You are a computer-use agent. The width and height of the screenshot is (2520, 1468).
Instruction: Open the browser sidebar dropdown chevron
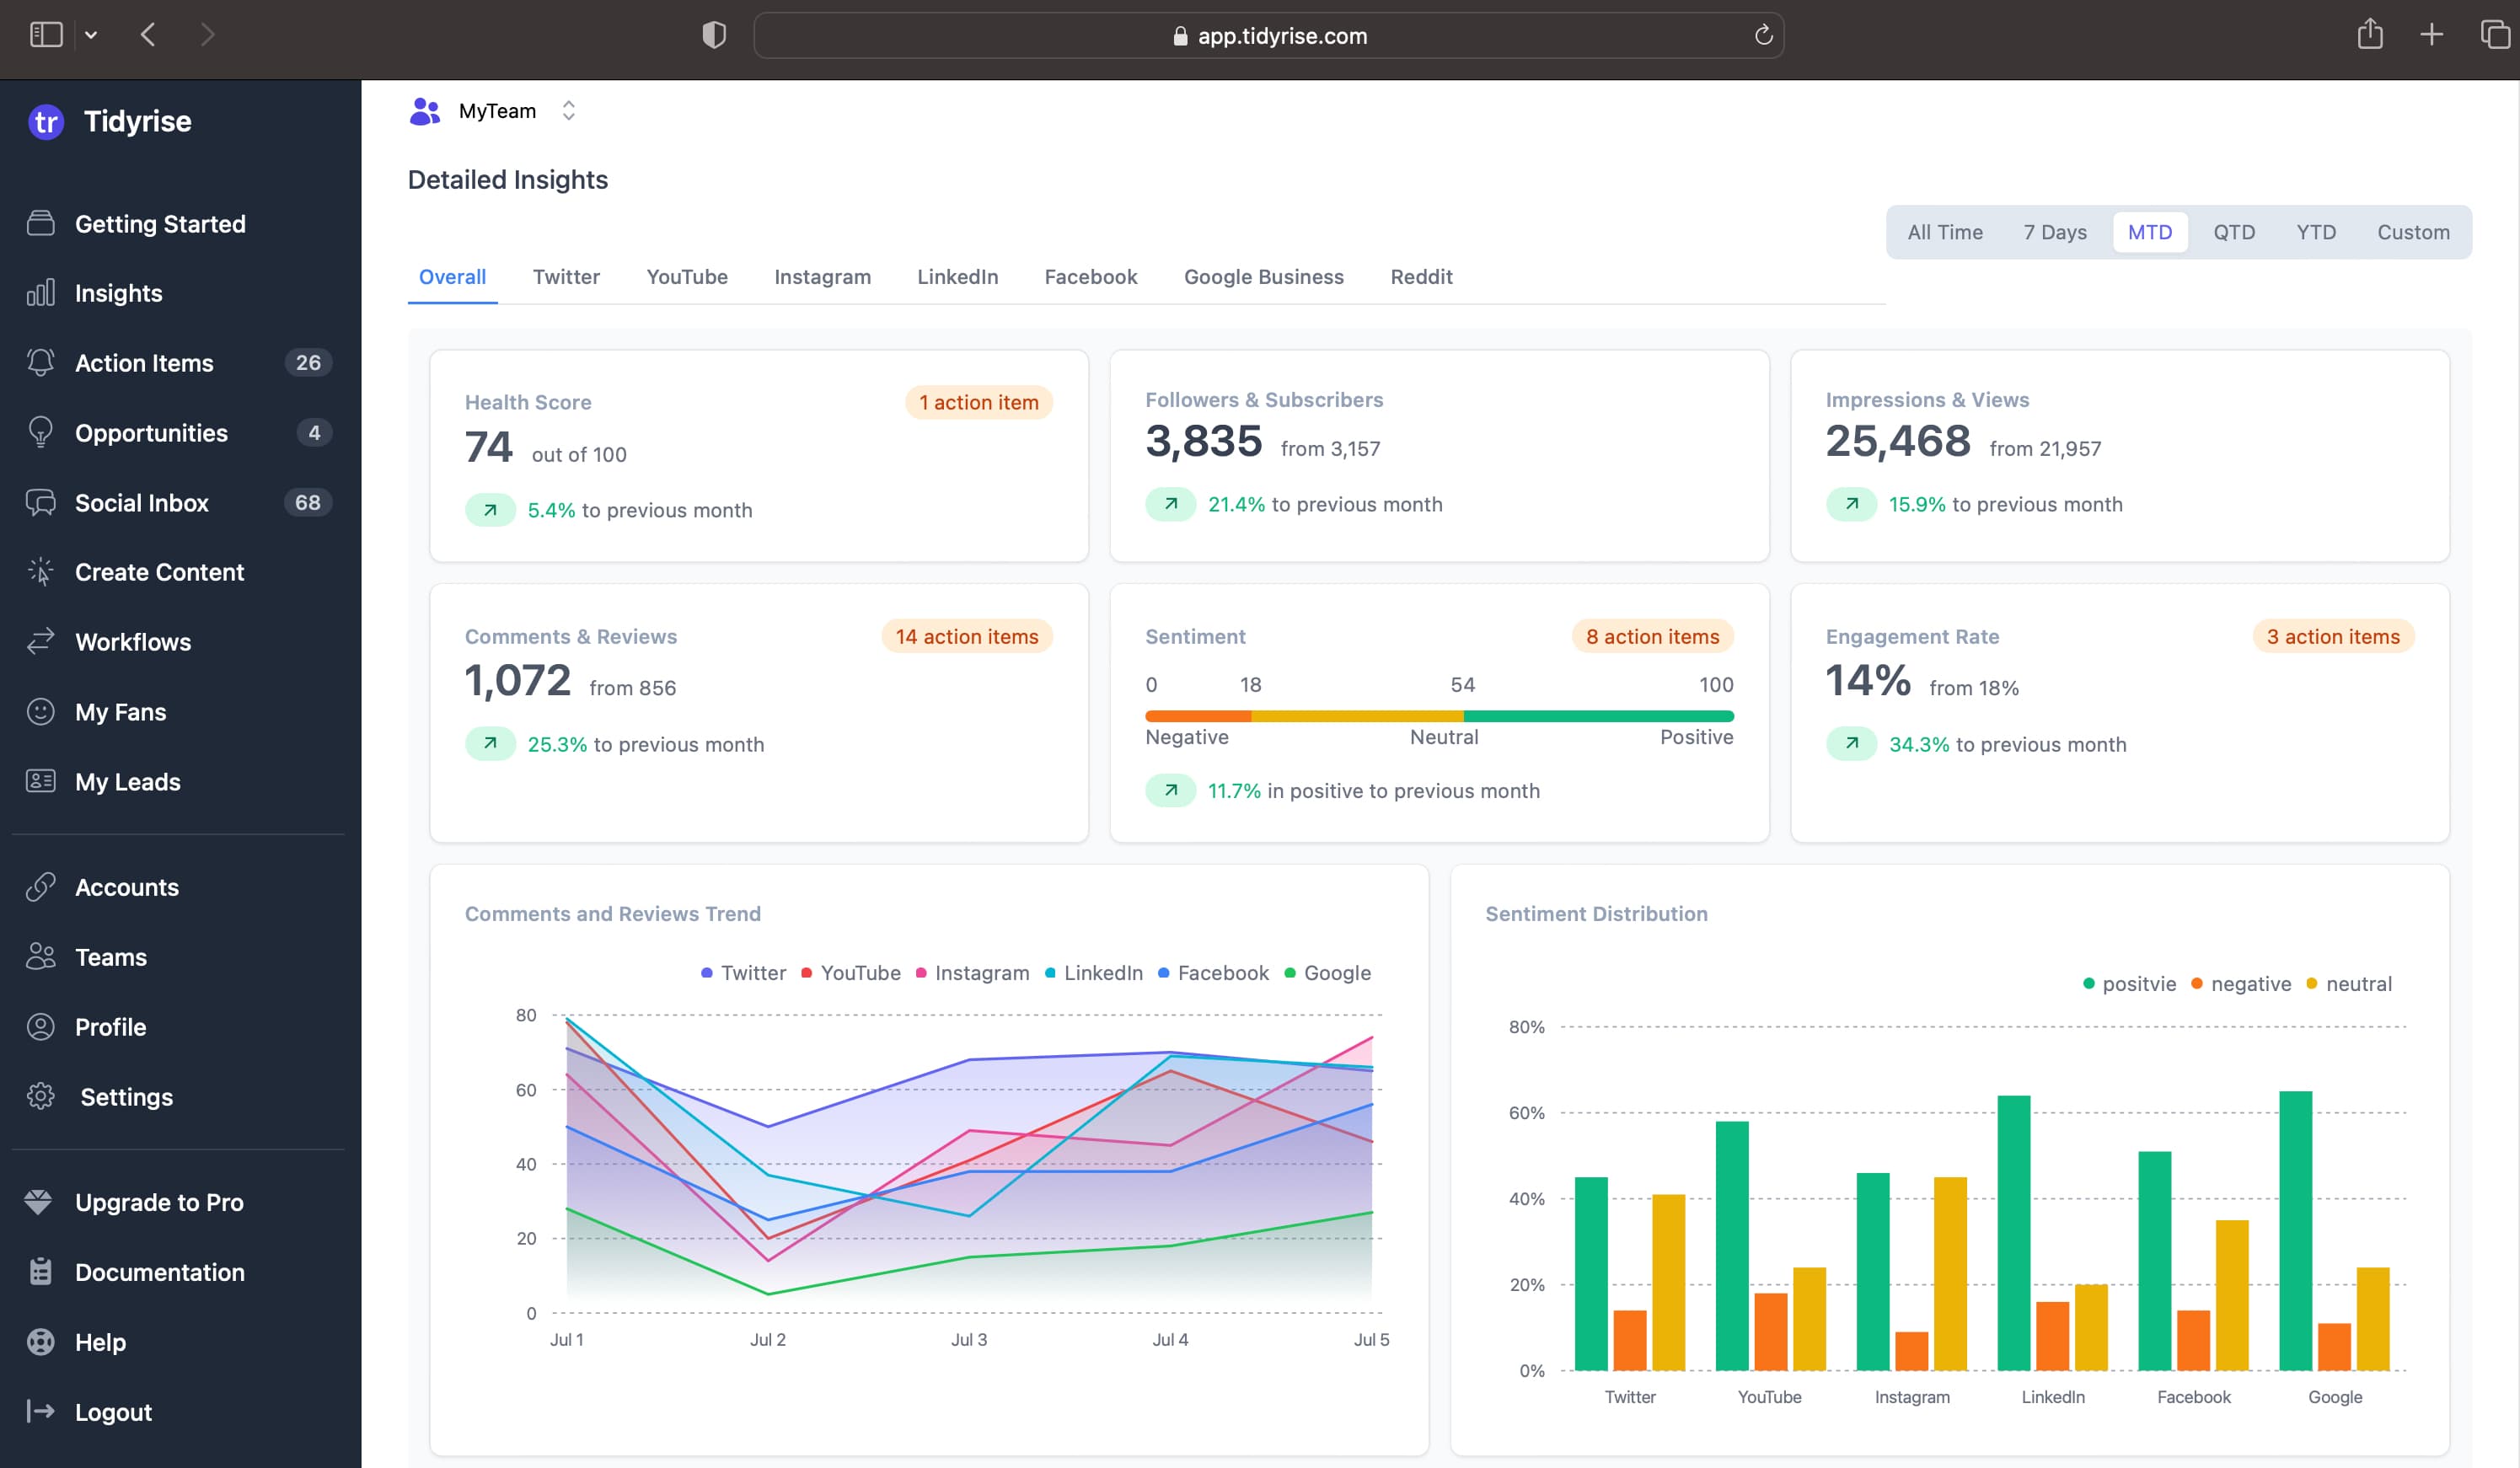coord(91,35)
